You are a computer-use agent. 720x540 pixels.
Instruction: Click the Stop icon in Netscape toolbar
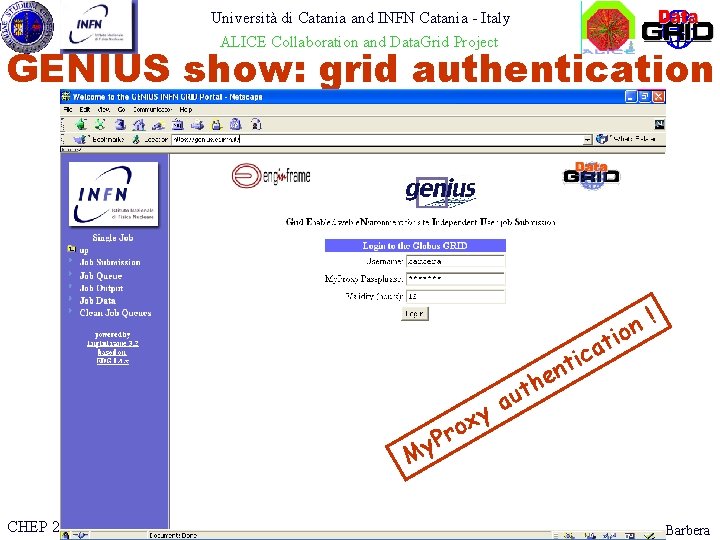256,124
